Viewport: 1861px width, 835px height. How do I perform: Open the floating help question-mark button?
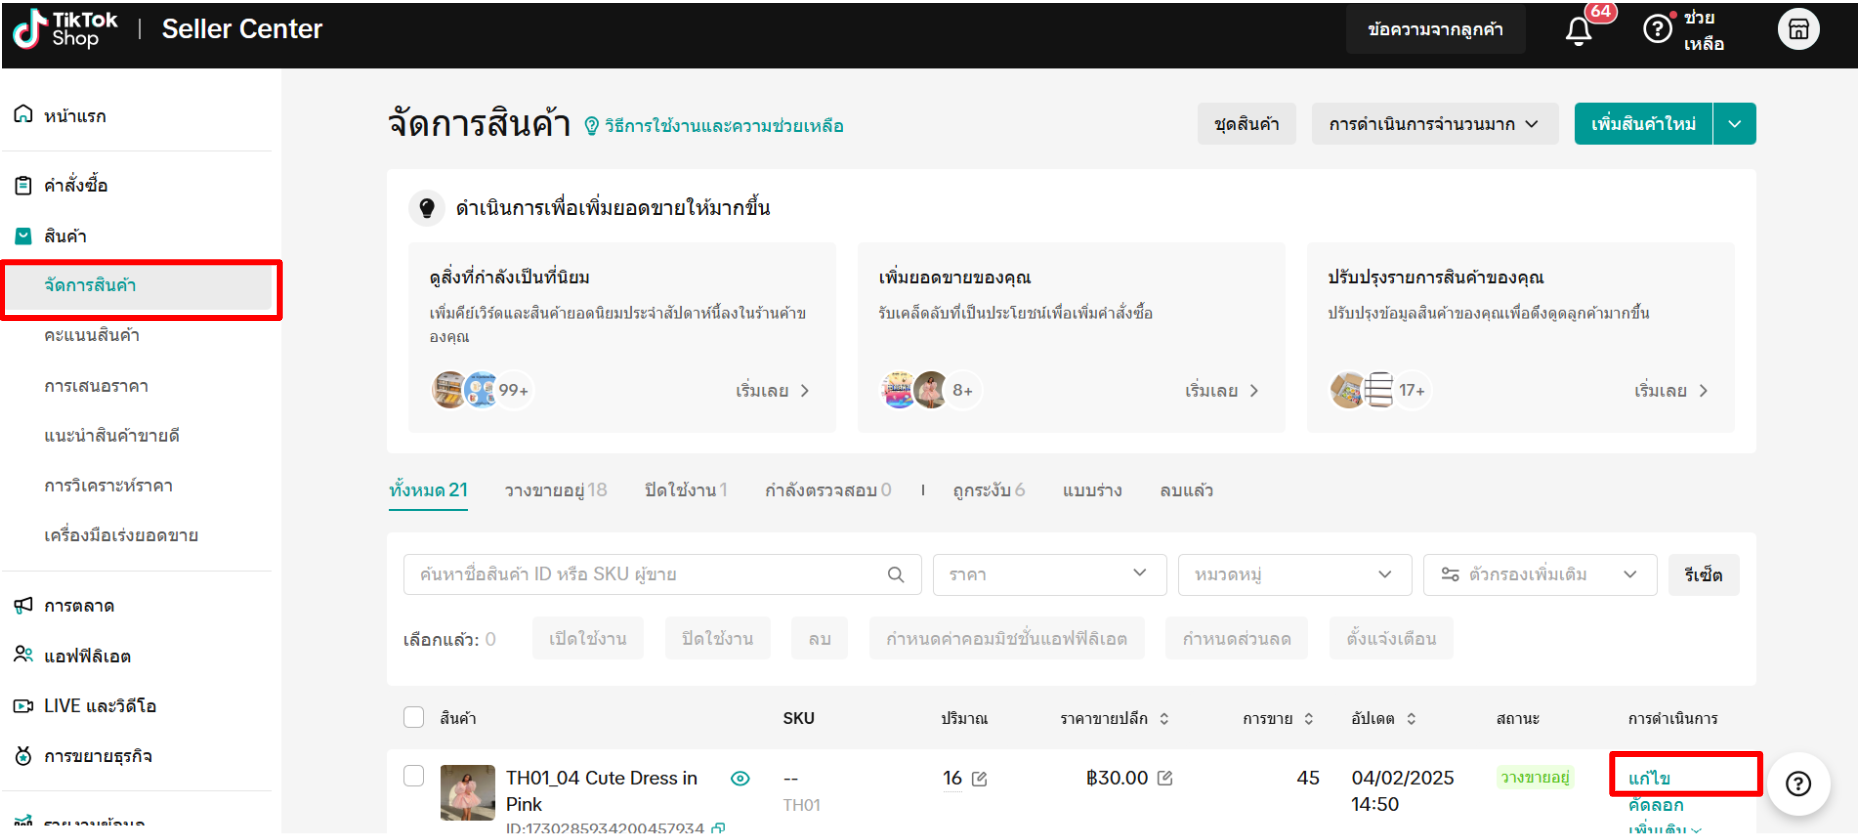click(1797, 784)
